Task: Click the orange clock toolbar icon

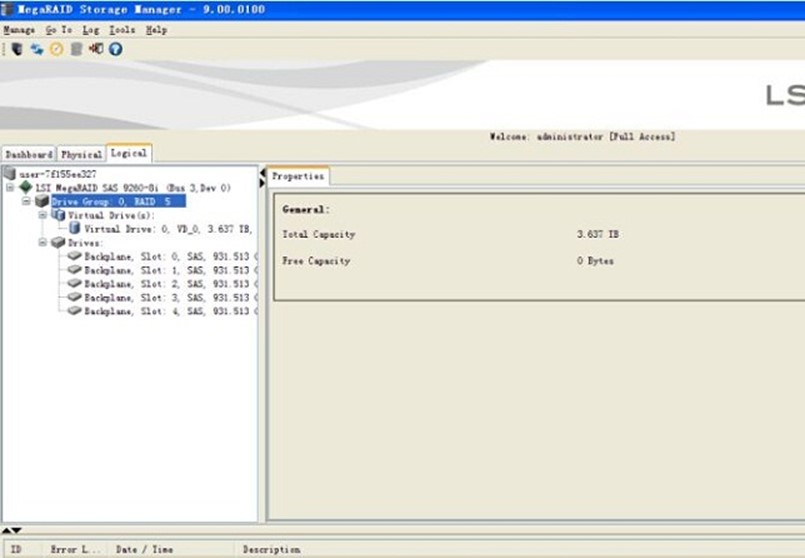Action: click(x=57, y=48)
